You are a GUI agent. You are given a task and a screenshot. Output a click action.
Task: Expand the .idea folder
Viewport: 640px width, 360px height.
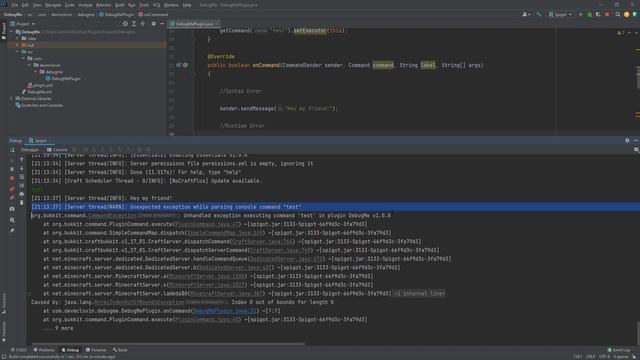click(x=17, y=38)
